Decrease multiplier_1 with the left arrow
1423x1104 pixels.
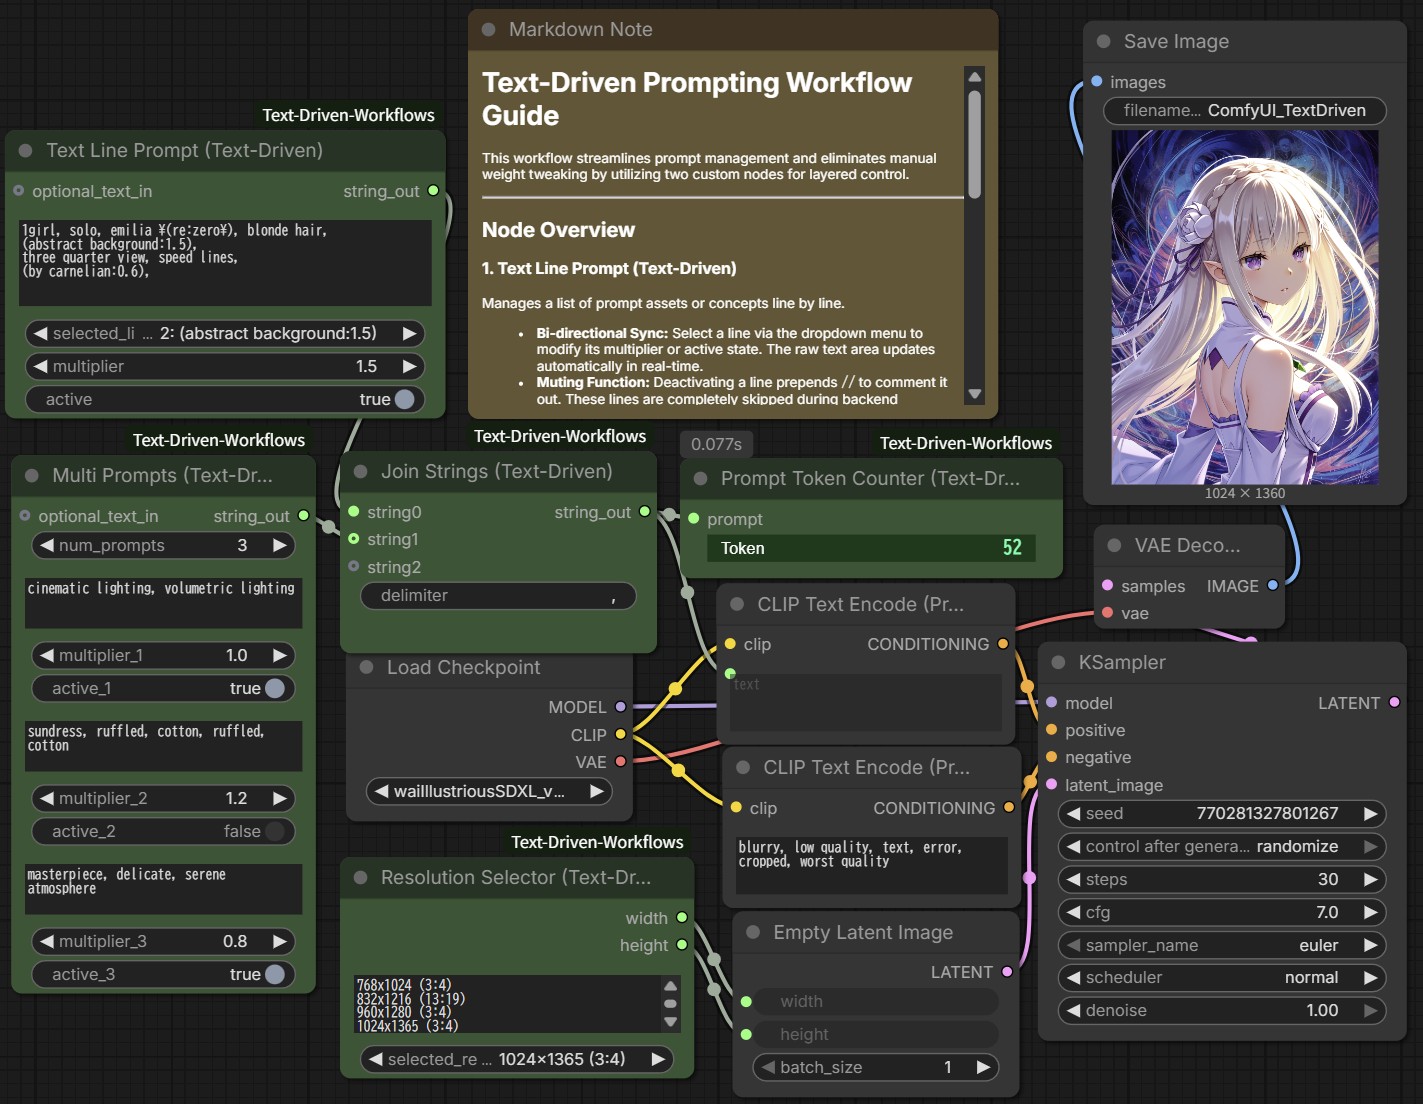46,656
